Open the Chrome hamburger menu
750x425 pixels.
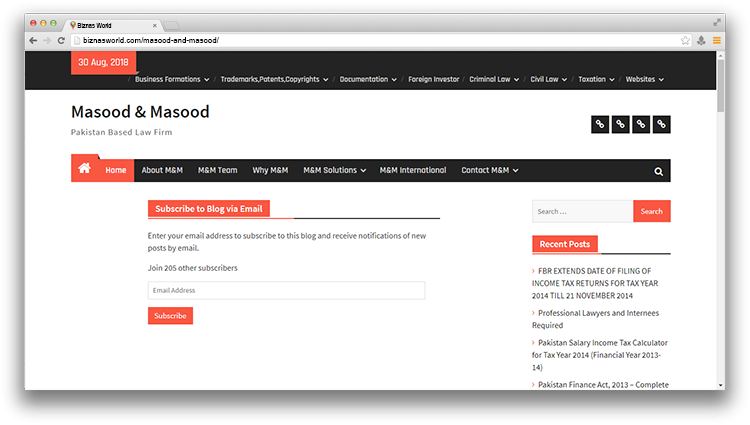click(716, 40)
